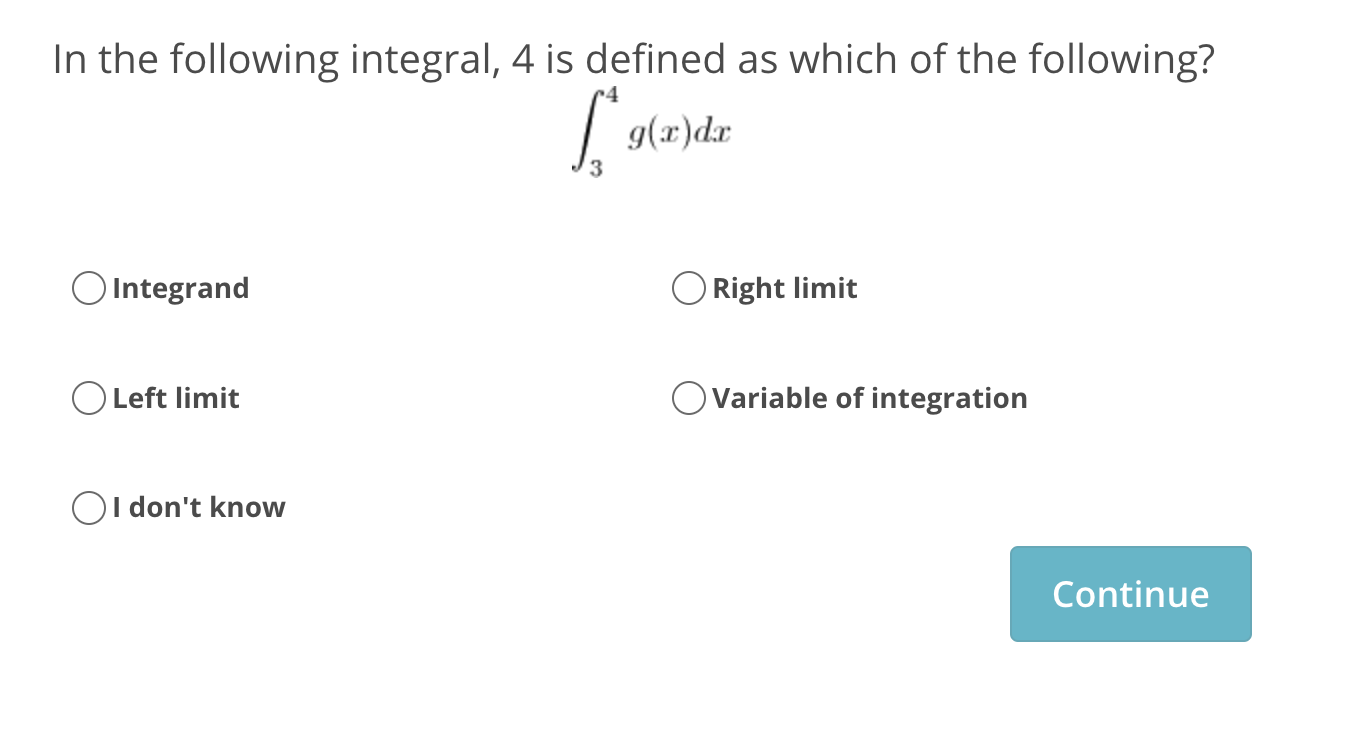Click the Integrand answer label

pyautogui.click(x=180, y=288)
